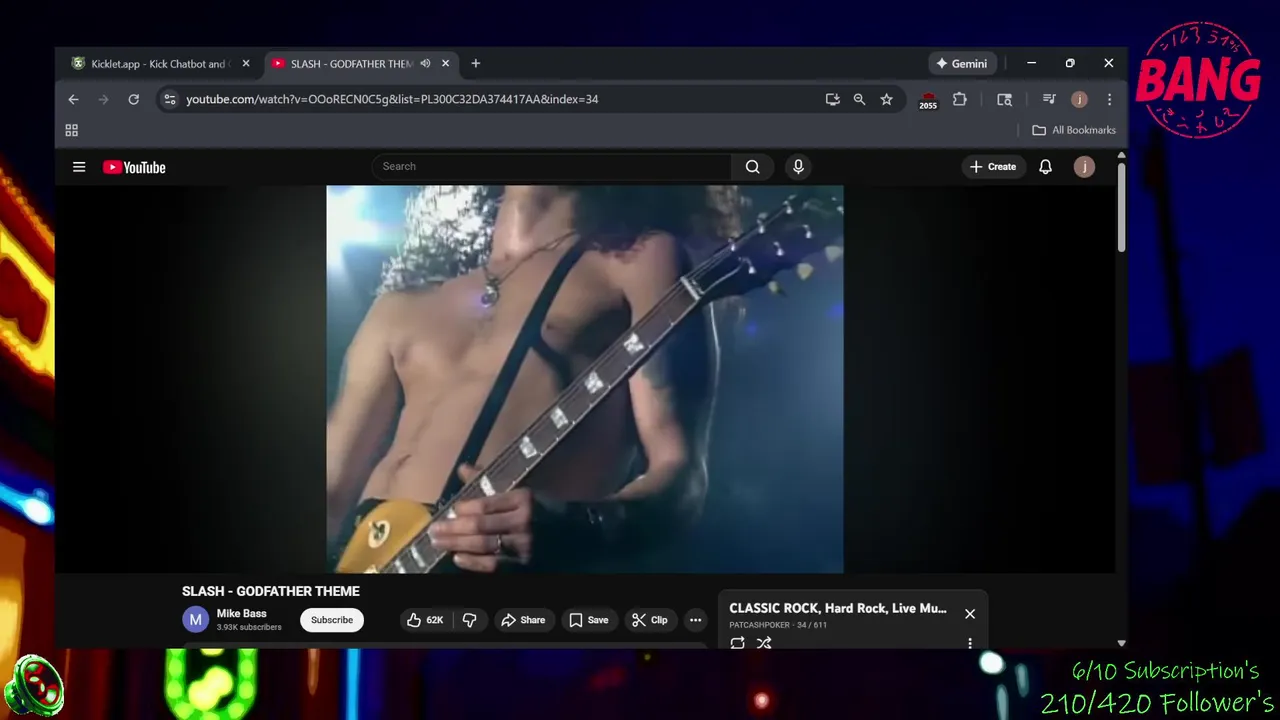Like the video with 62K likes
The width and height of the screenshot is (1280, 720).
425,620
